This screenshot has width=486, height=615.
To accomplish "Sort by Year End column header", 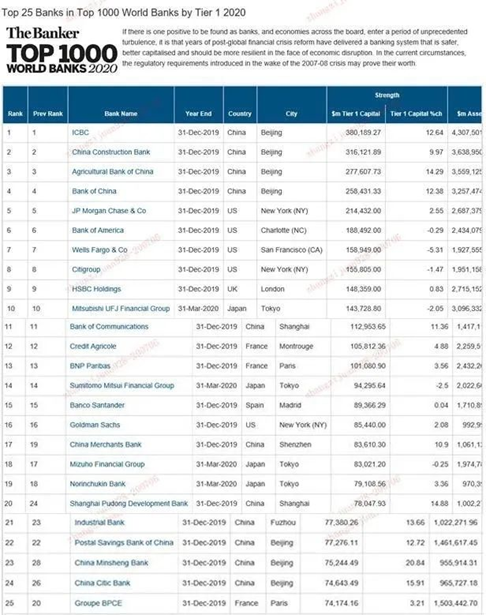I will [x=198, y=114].
